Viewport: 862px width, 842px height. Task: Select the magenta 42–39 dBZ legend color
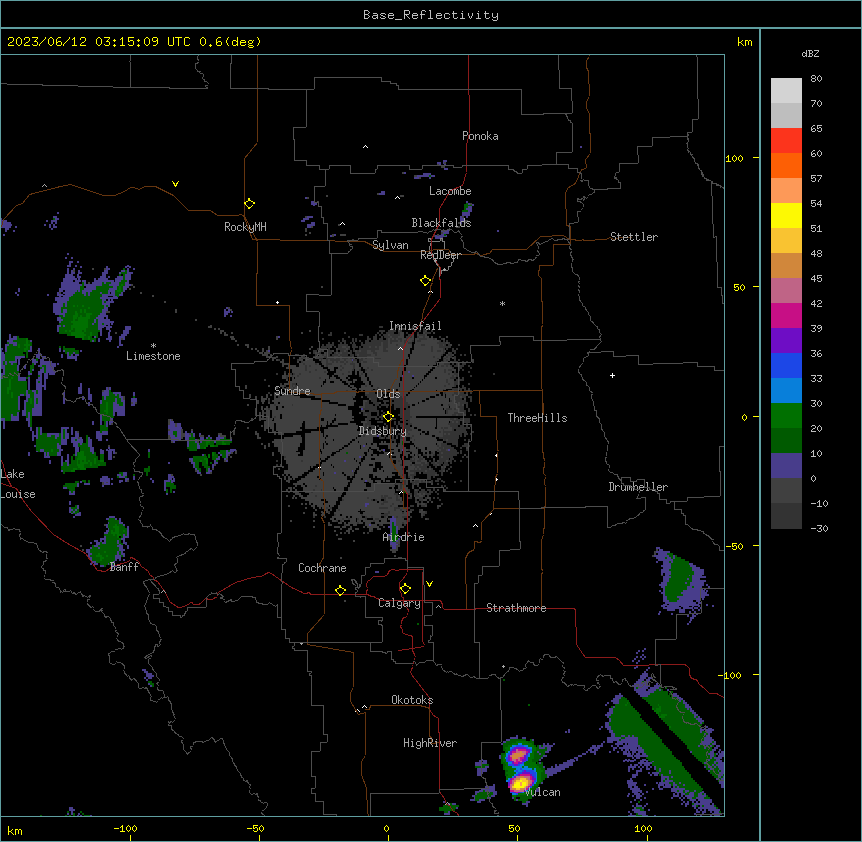[786, 315]
